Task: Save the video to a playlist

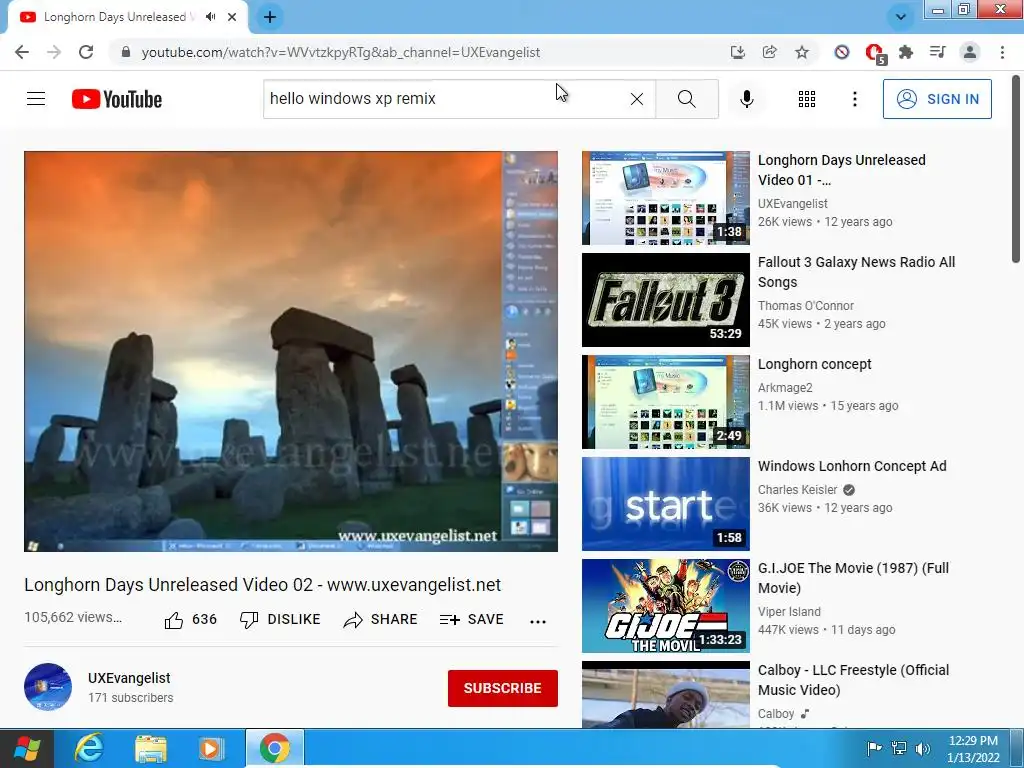Action: (472, 620)
